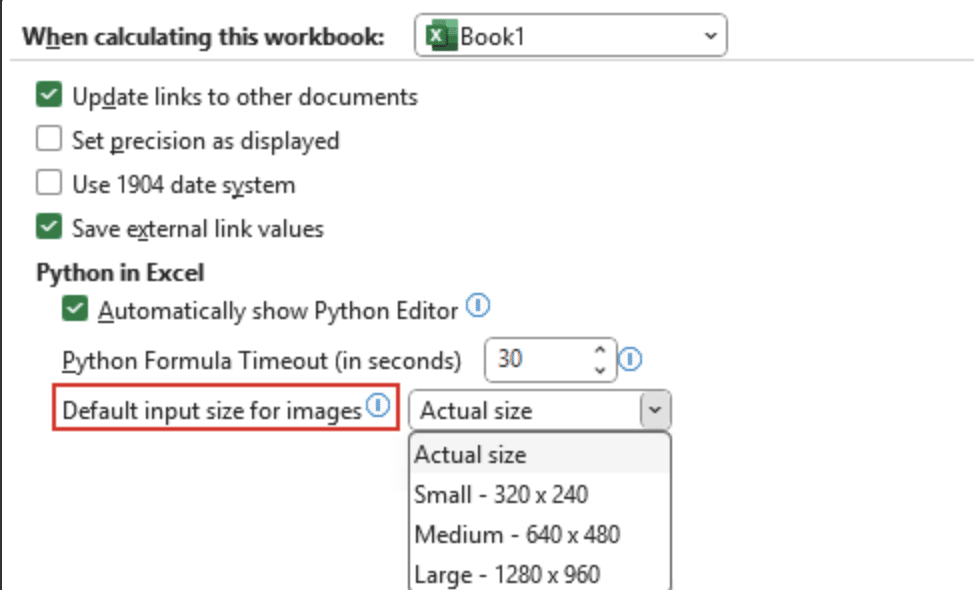Open the Book1 workbook dropdown chevron

pos(710,37)
